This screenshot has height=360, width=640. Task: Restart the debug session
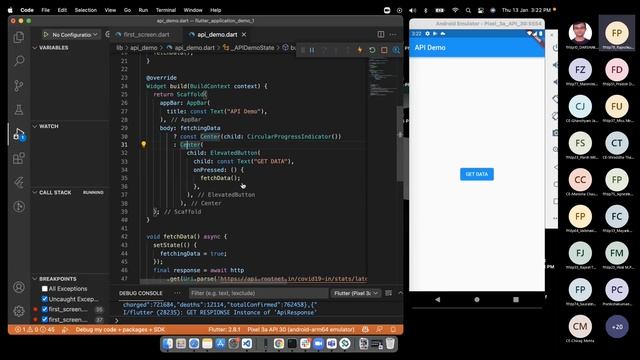[x=372, y=50]
